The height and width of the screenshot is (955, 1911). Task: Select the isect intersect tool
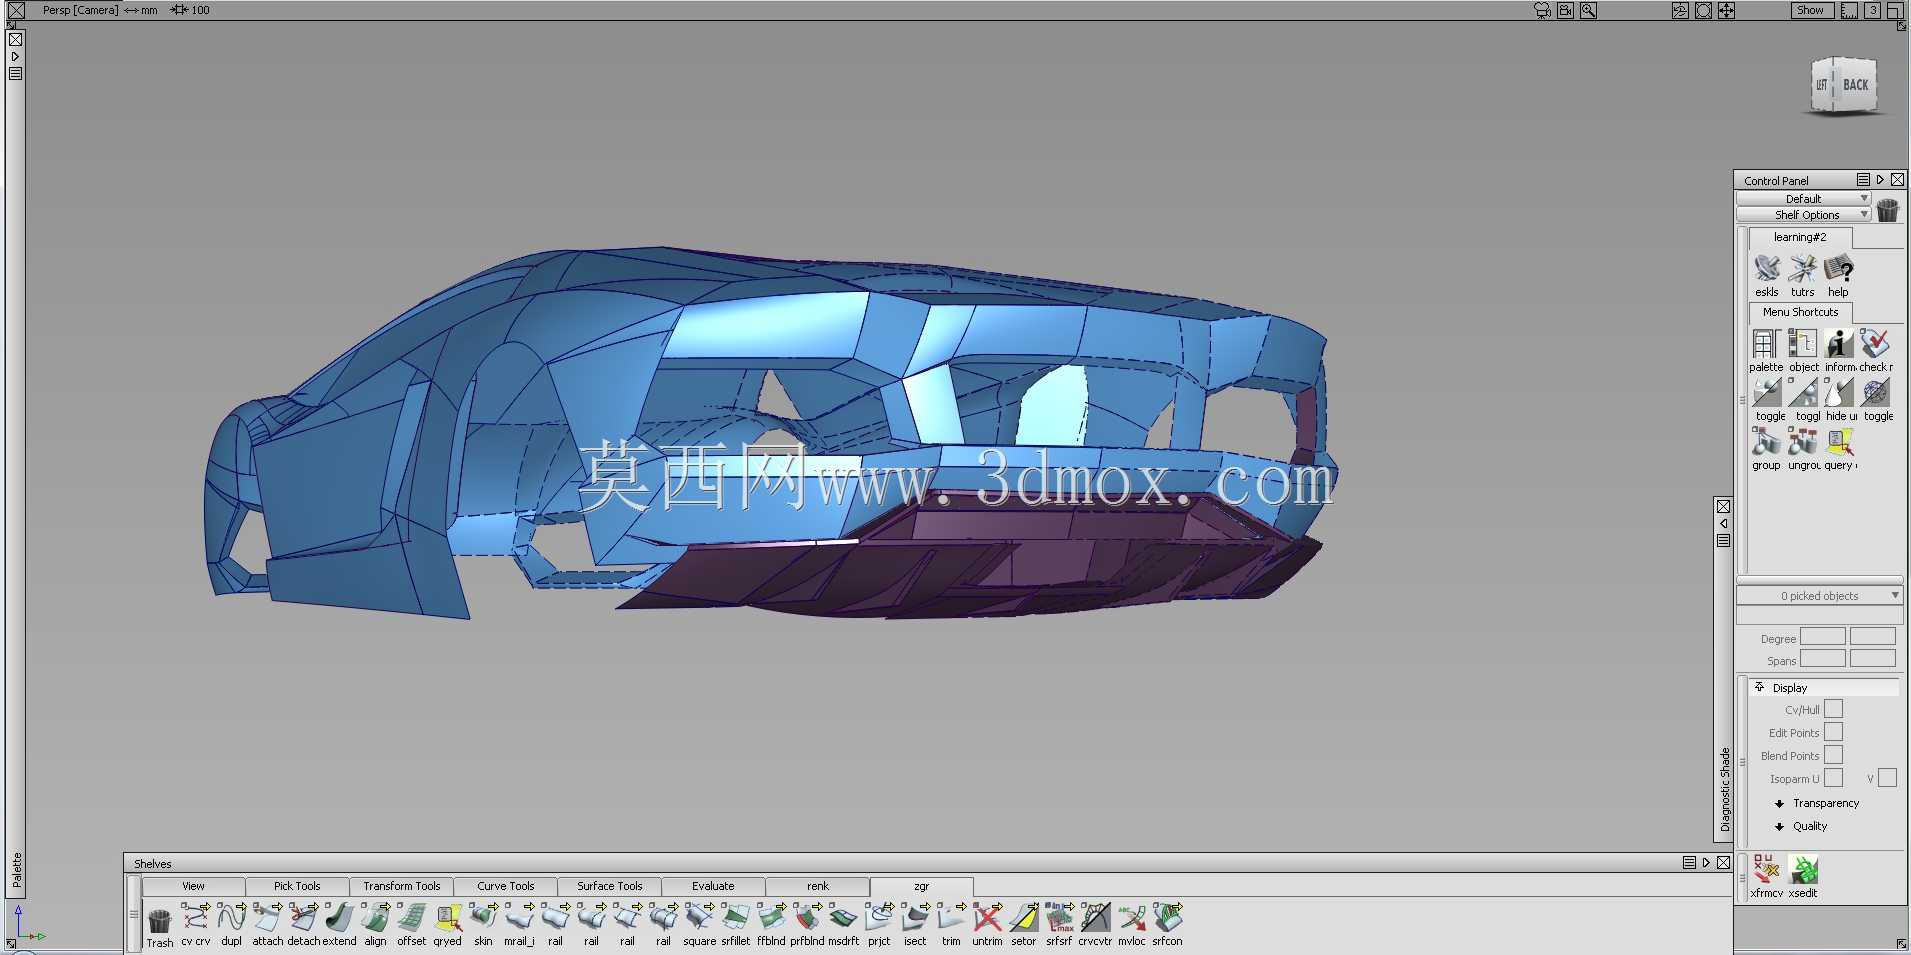tap(916, 917)
